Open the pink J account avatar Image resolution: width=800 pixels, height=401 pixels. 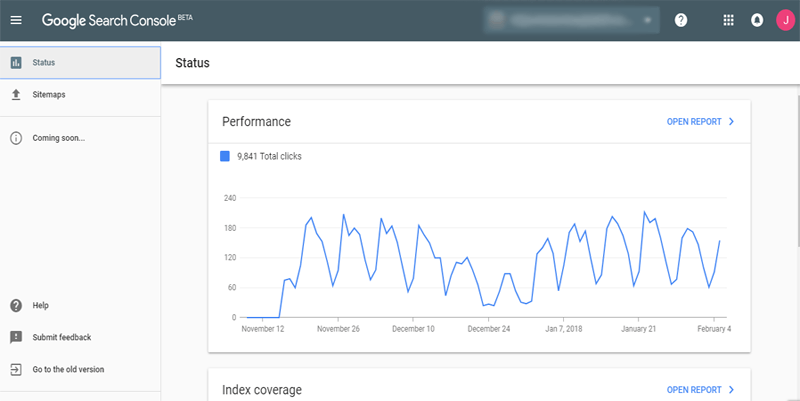(x=786, y=20)
